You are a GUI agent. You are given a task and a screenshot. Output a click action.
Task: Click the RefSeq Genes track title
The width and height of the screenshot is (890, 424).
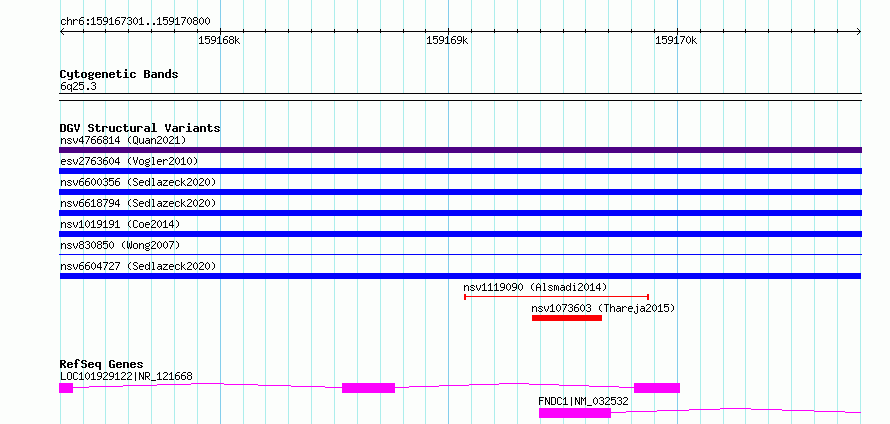click(101, 364)
